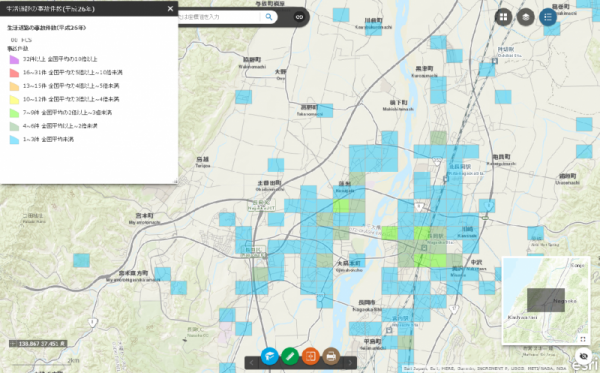Click the red 16–31 legend swatch
This screenshot has height=373, width=600.
click(14, 73)
